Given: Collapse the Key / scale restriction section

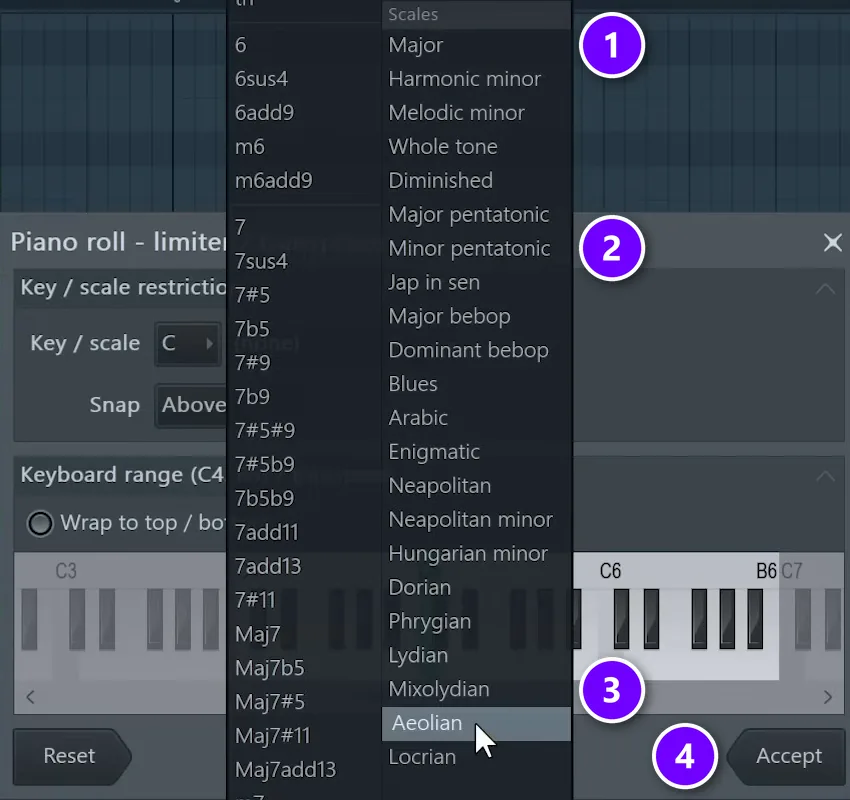Looking at the screenshot, I should (x=826, y=288).
